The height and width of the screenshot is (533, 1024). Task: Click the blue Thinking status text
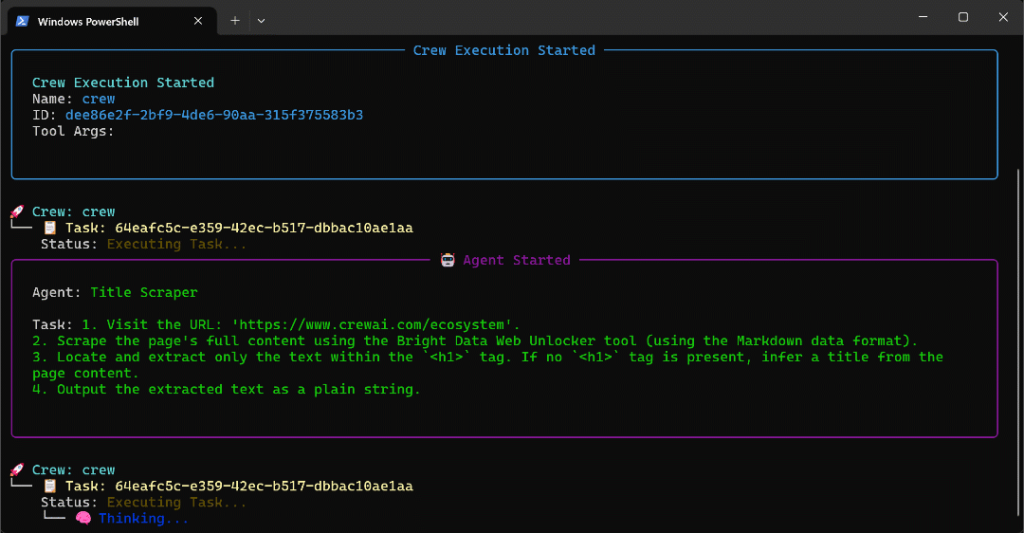143,519
